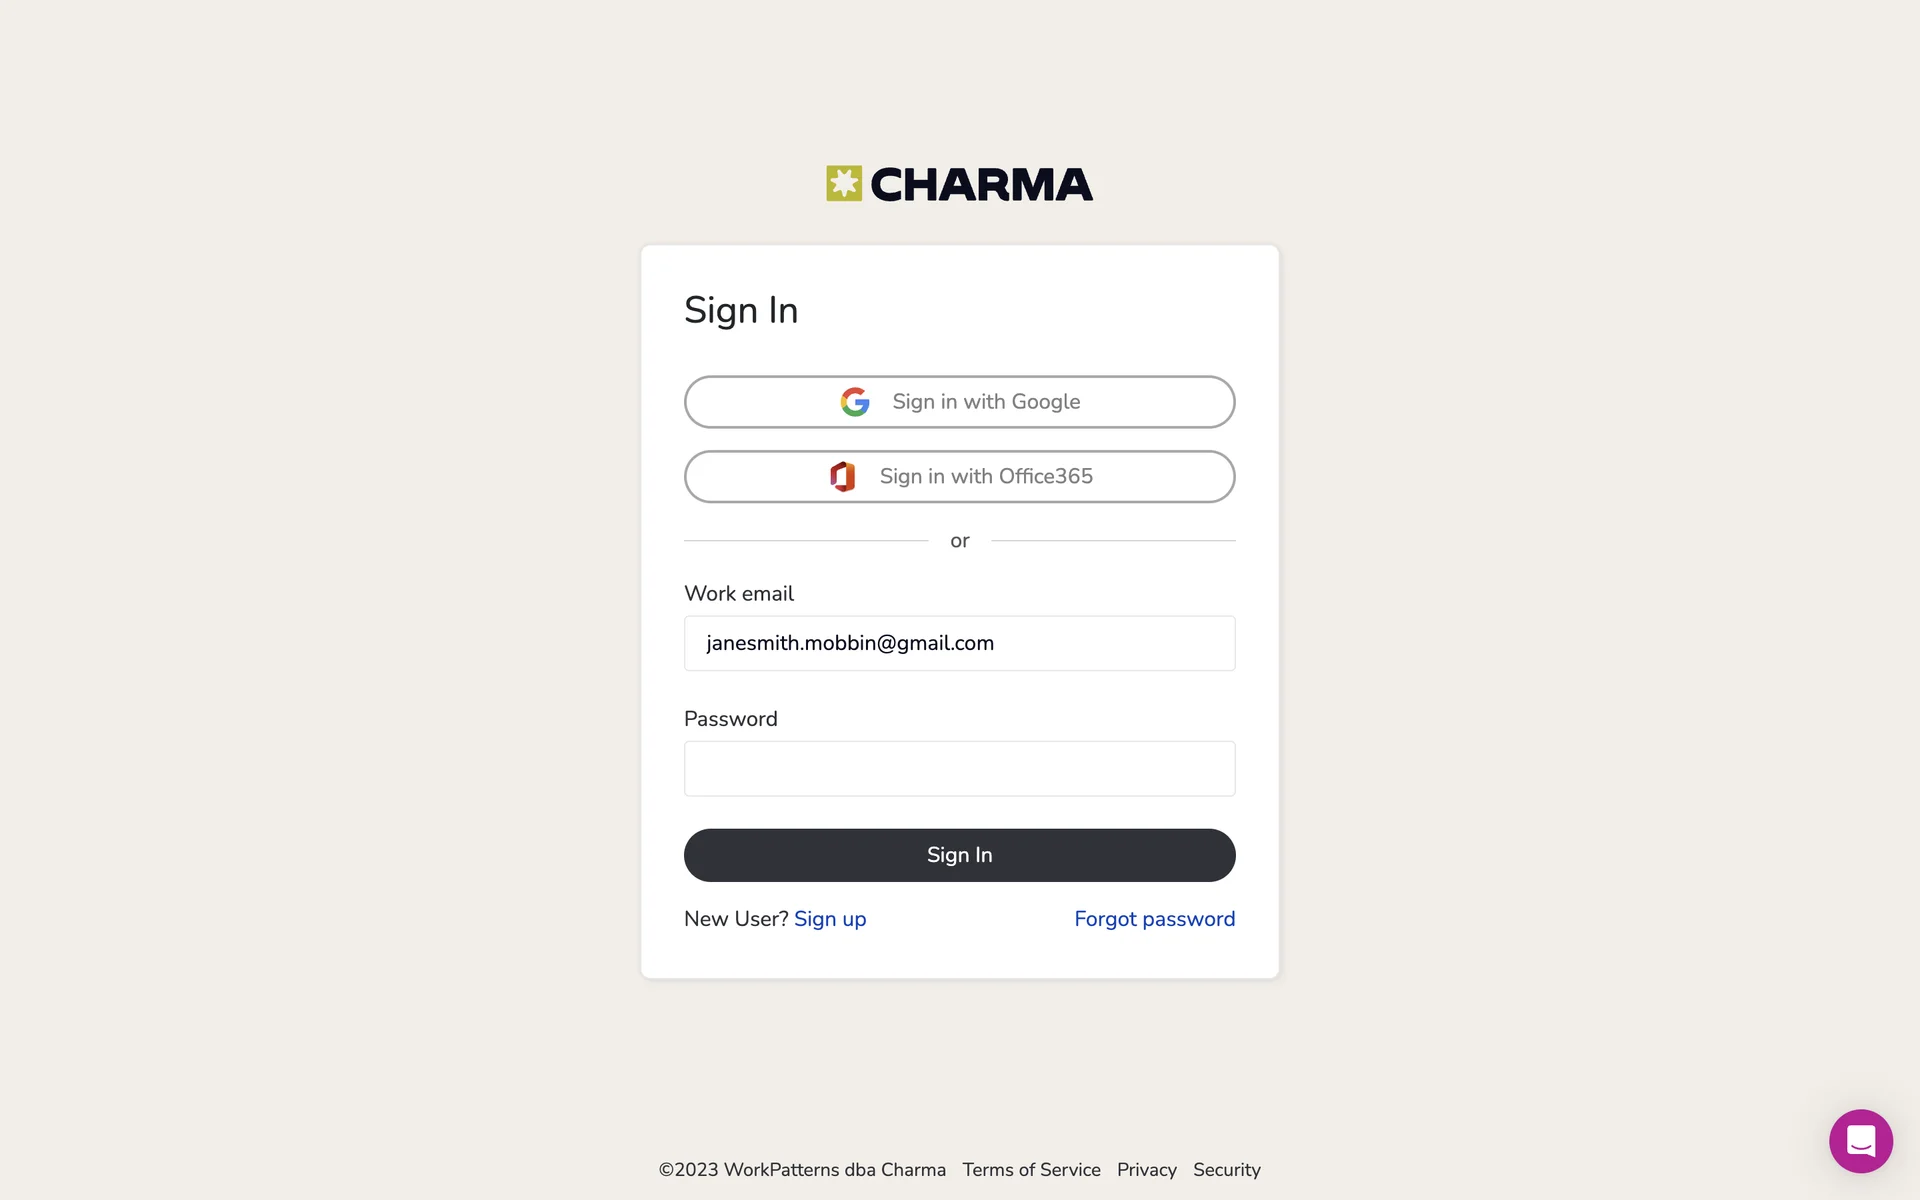Click the Password label
1920x1200 pixels.
coord(730,719)
